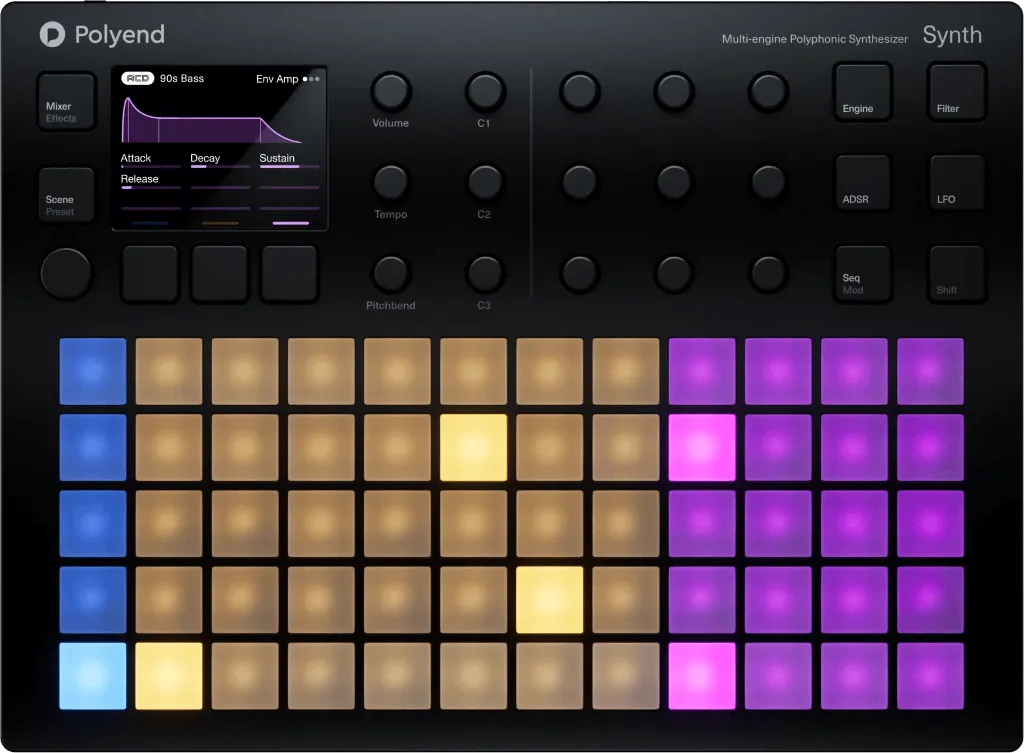Open the LFO button
Image resolution: width=1024 pixels, height=753 pixels.
(x=956, y=183)
